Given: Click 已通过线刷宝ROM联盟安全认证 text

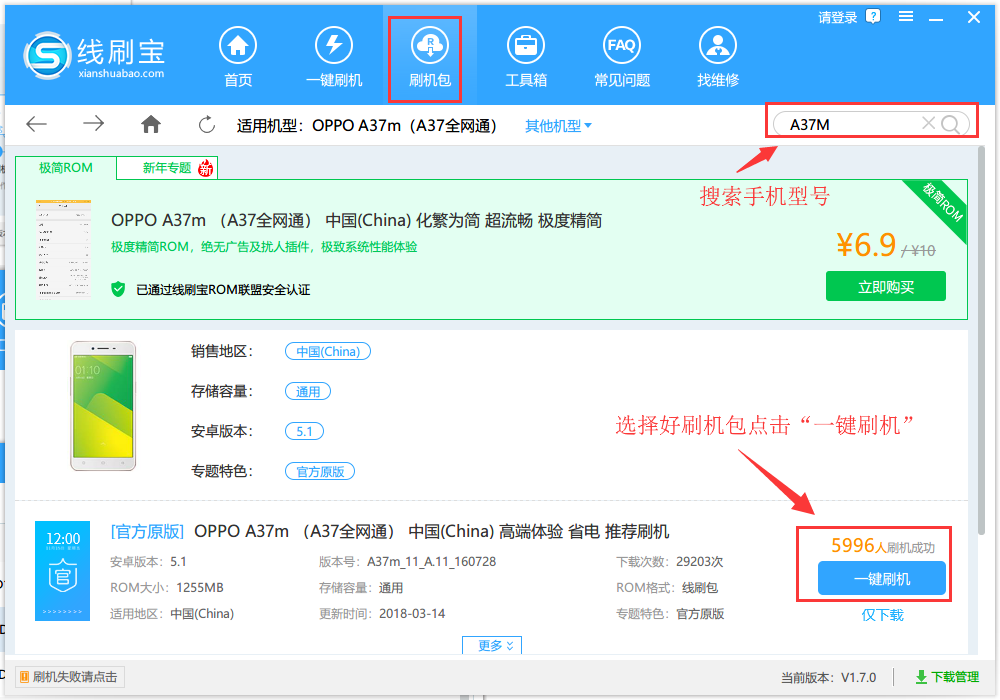Looking at the screenshot, I should 223,289.
